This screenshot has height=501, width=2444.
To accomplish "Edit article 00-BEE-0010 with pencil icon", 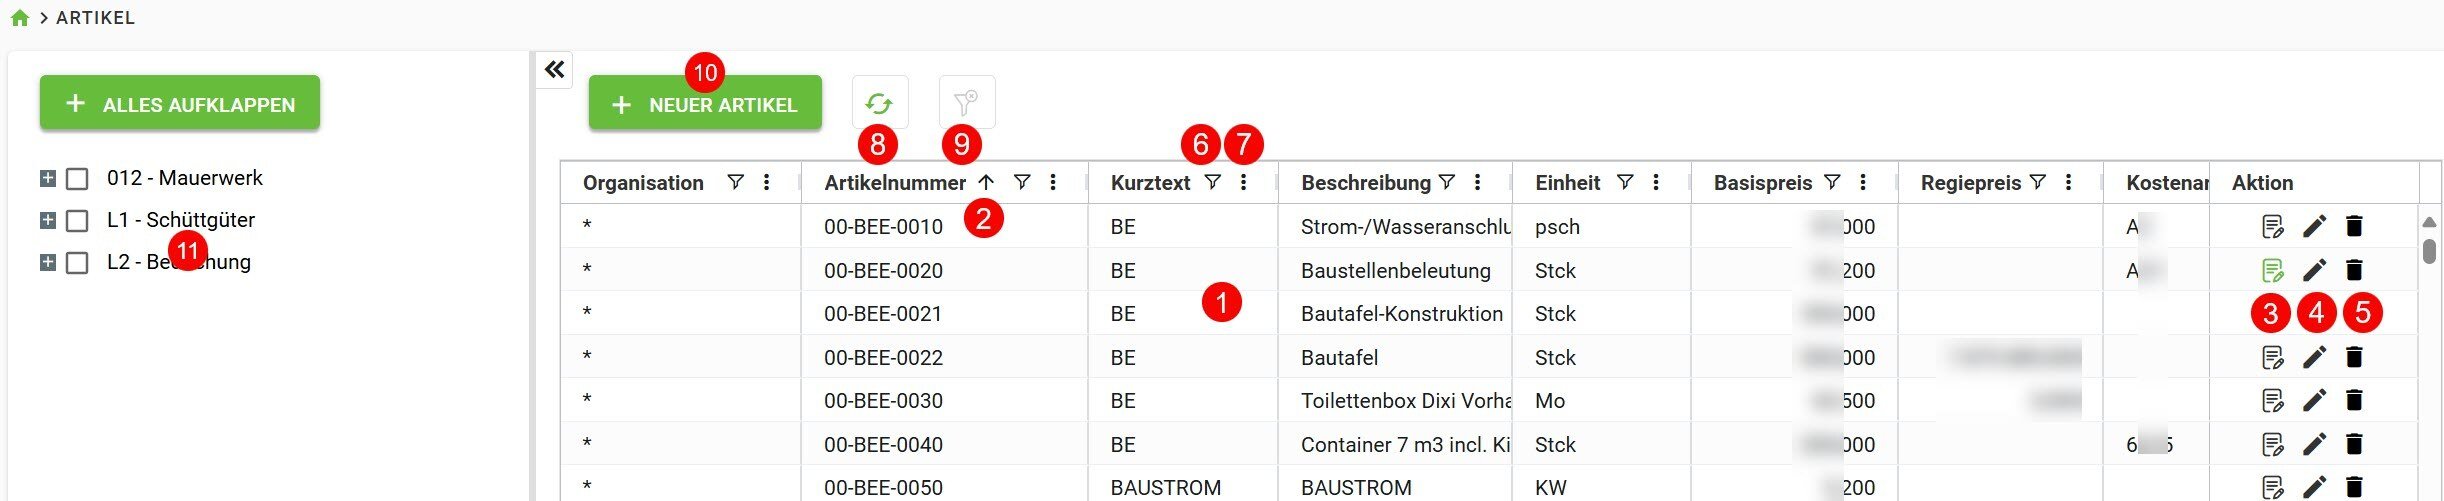I will 2314,226.
